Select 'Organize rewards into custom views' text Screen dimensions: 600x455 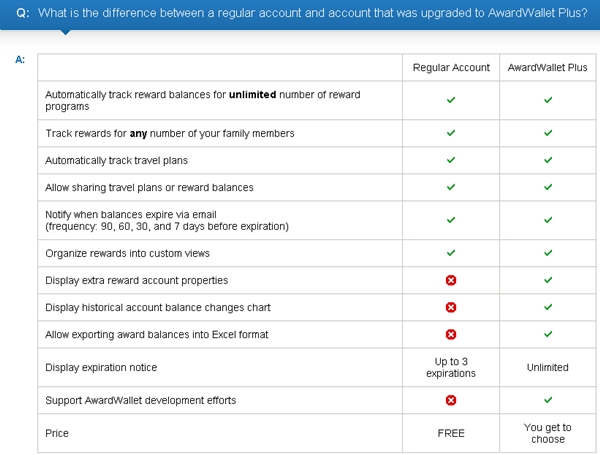coord(127,253)
